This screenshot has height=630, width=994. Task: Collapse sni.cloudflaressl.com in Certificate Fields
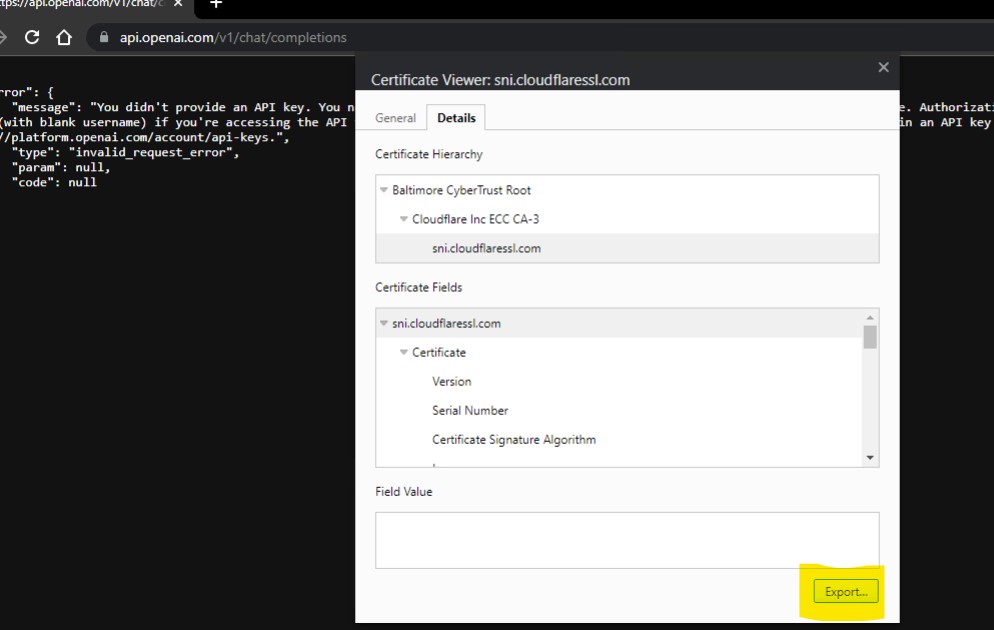pyautogui.click(x=384, y=323)
